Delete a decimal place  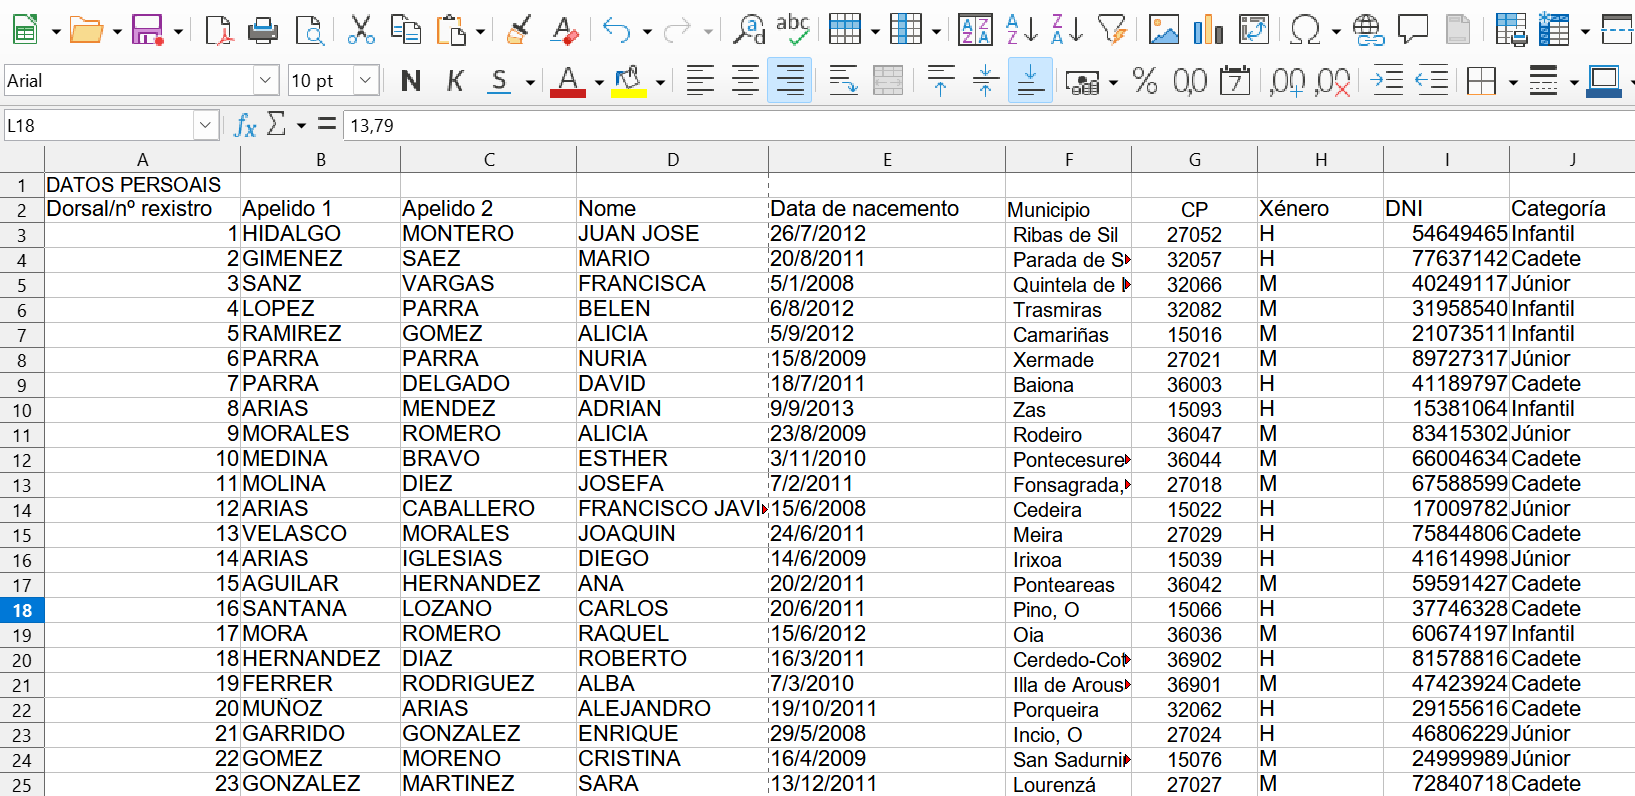1333,81
